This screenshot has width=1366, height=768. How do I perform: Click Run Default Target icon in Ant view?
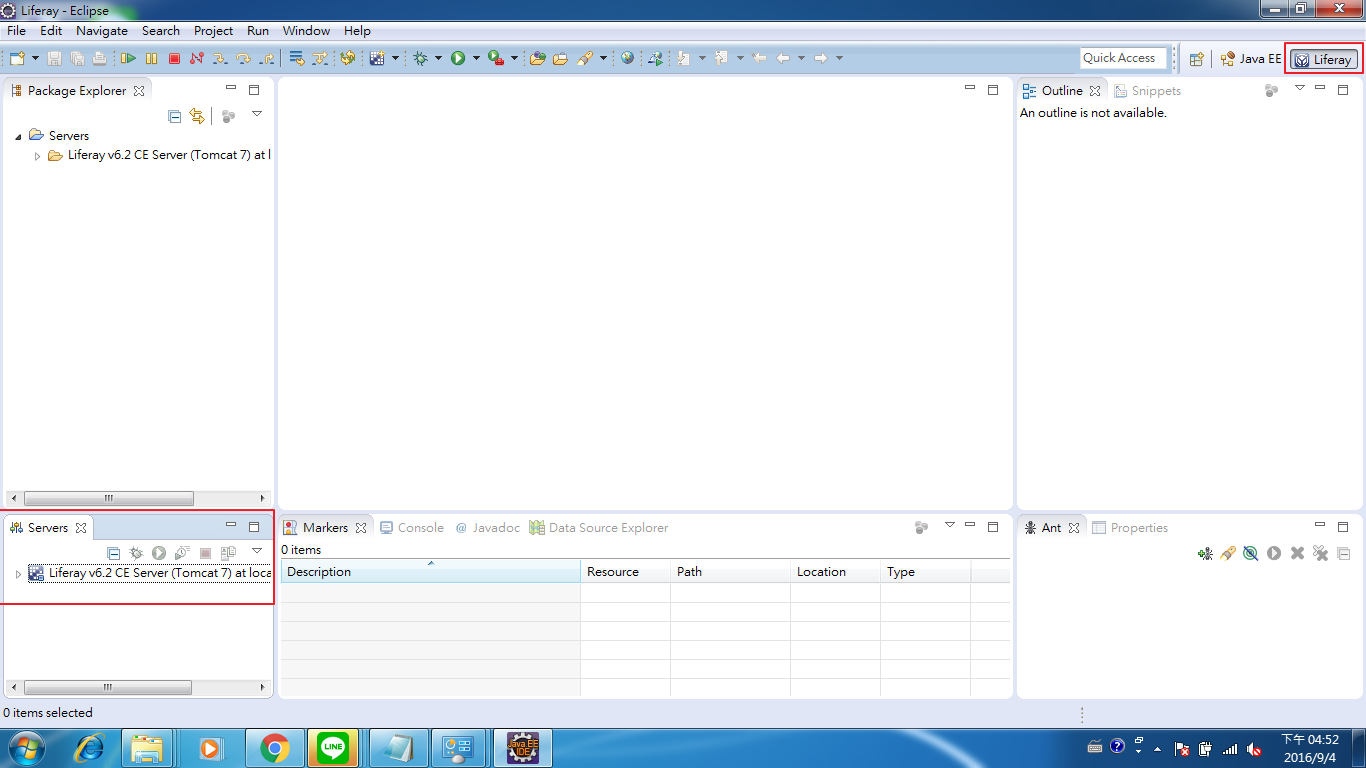click(x=1274, y=553)
